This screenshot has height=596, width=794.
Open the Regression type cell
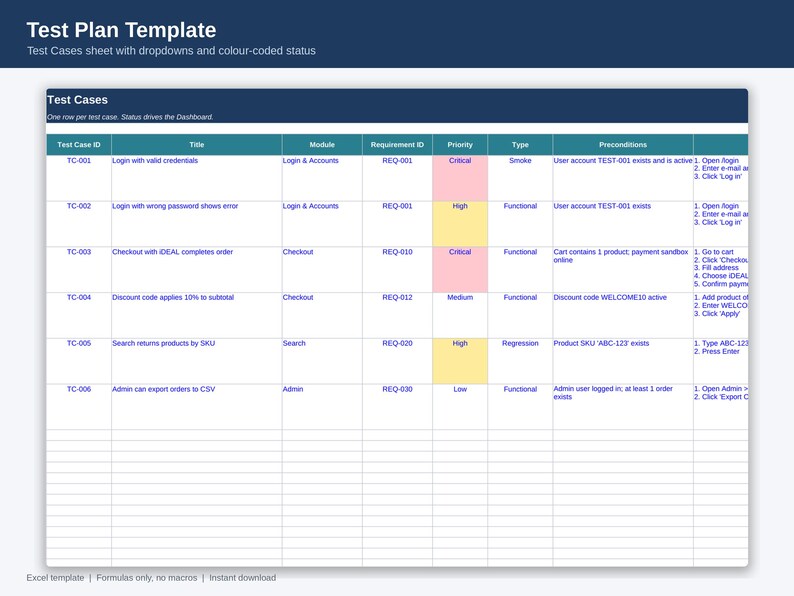[520, 361]
